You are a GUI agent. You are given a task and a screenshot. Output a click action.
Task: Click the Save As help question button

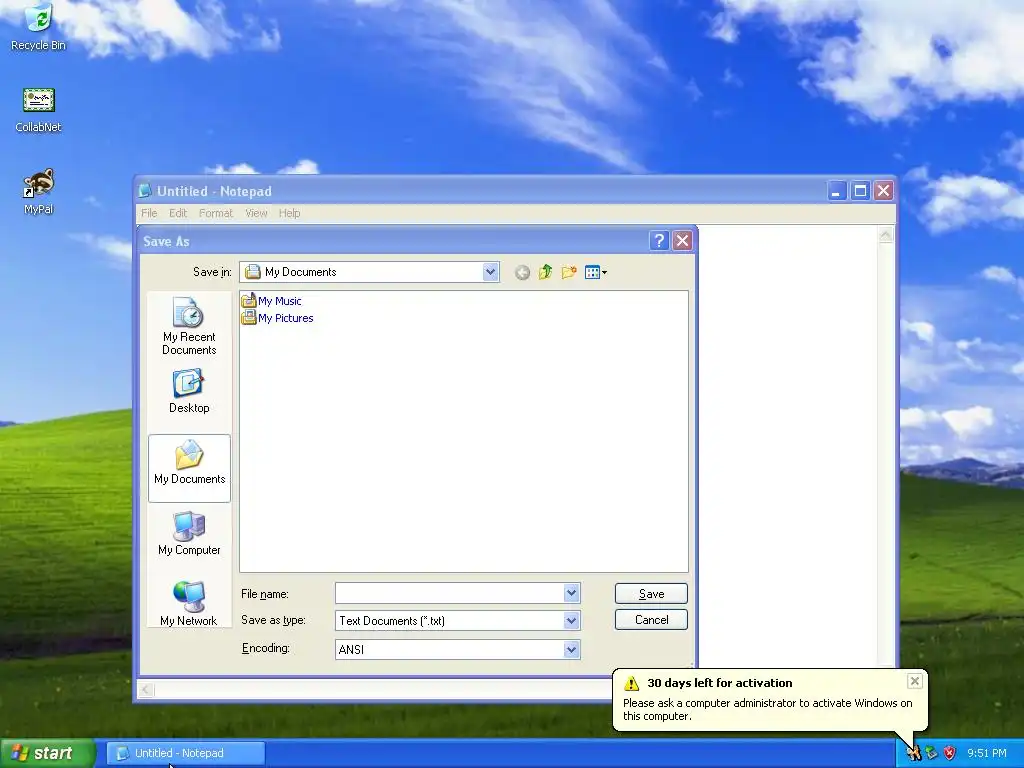click(x=659, y=241)
